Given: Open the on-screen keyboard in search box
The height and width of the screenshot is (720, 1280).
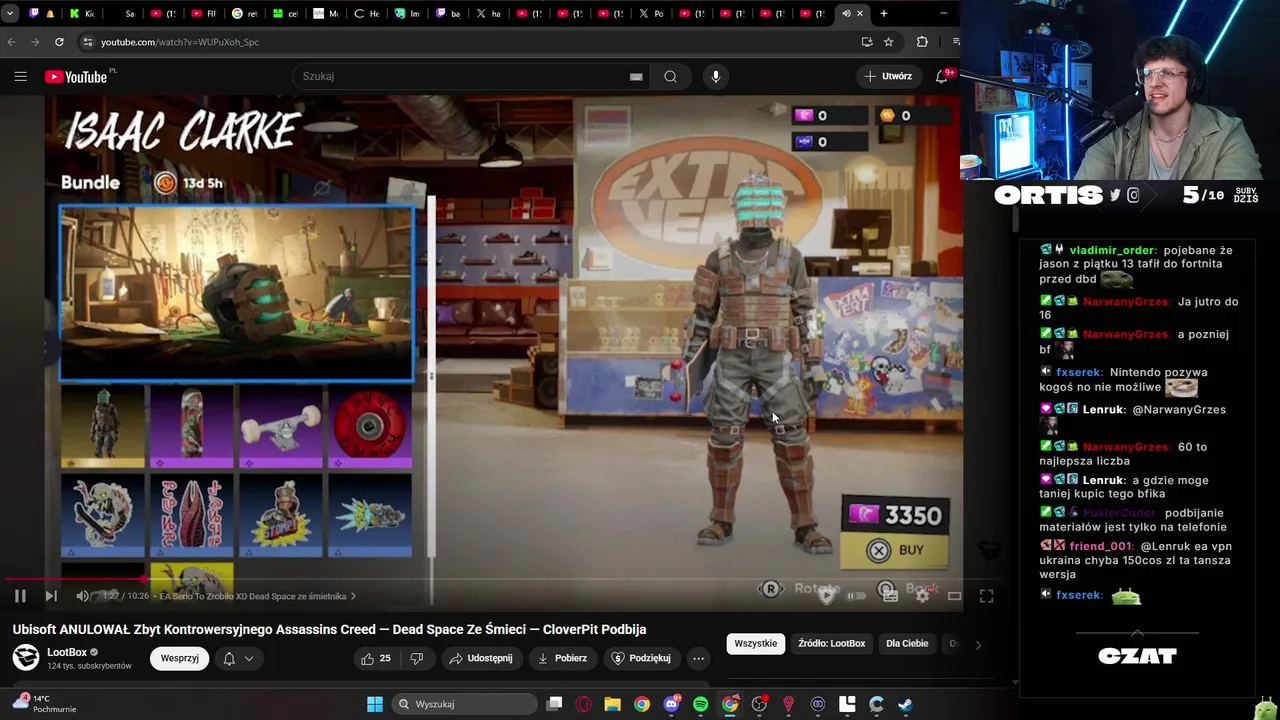Looking at the screenshot, I should click(x=636, y=76).
